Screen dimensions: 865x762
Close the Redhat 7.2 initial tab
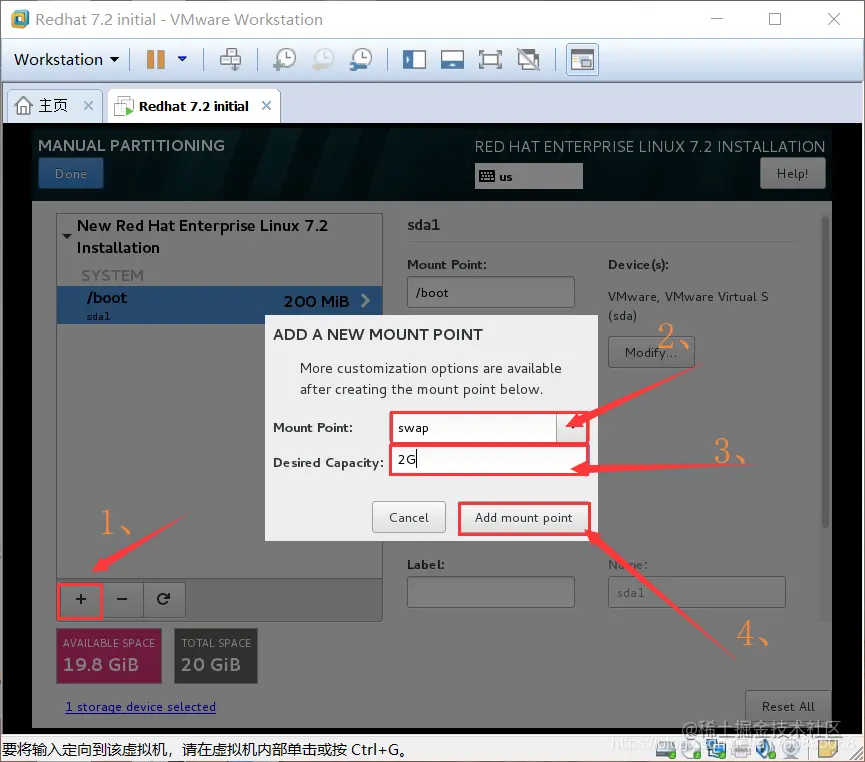coord(266,105)
